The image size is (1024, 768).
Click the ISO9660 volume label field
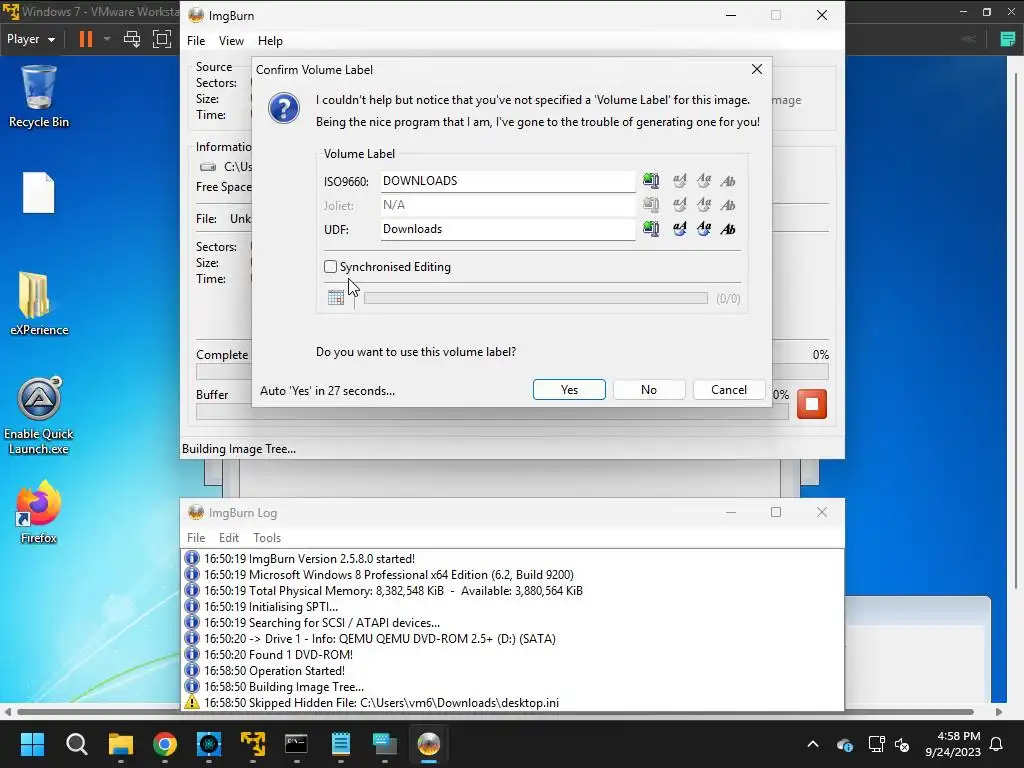(508, 181)
